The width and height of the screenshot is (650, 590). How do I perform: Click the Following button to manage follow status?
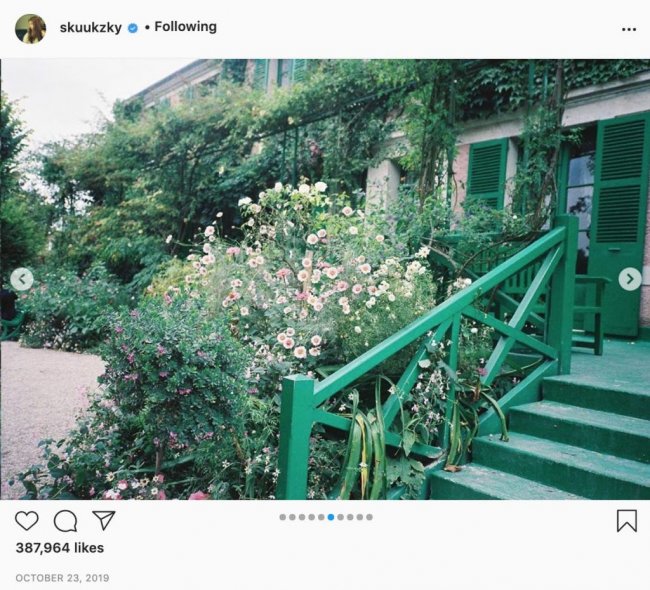point(185,27)
